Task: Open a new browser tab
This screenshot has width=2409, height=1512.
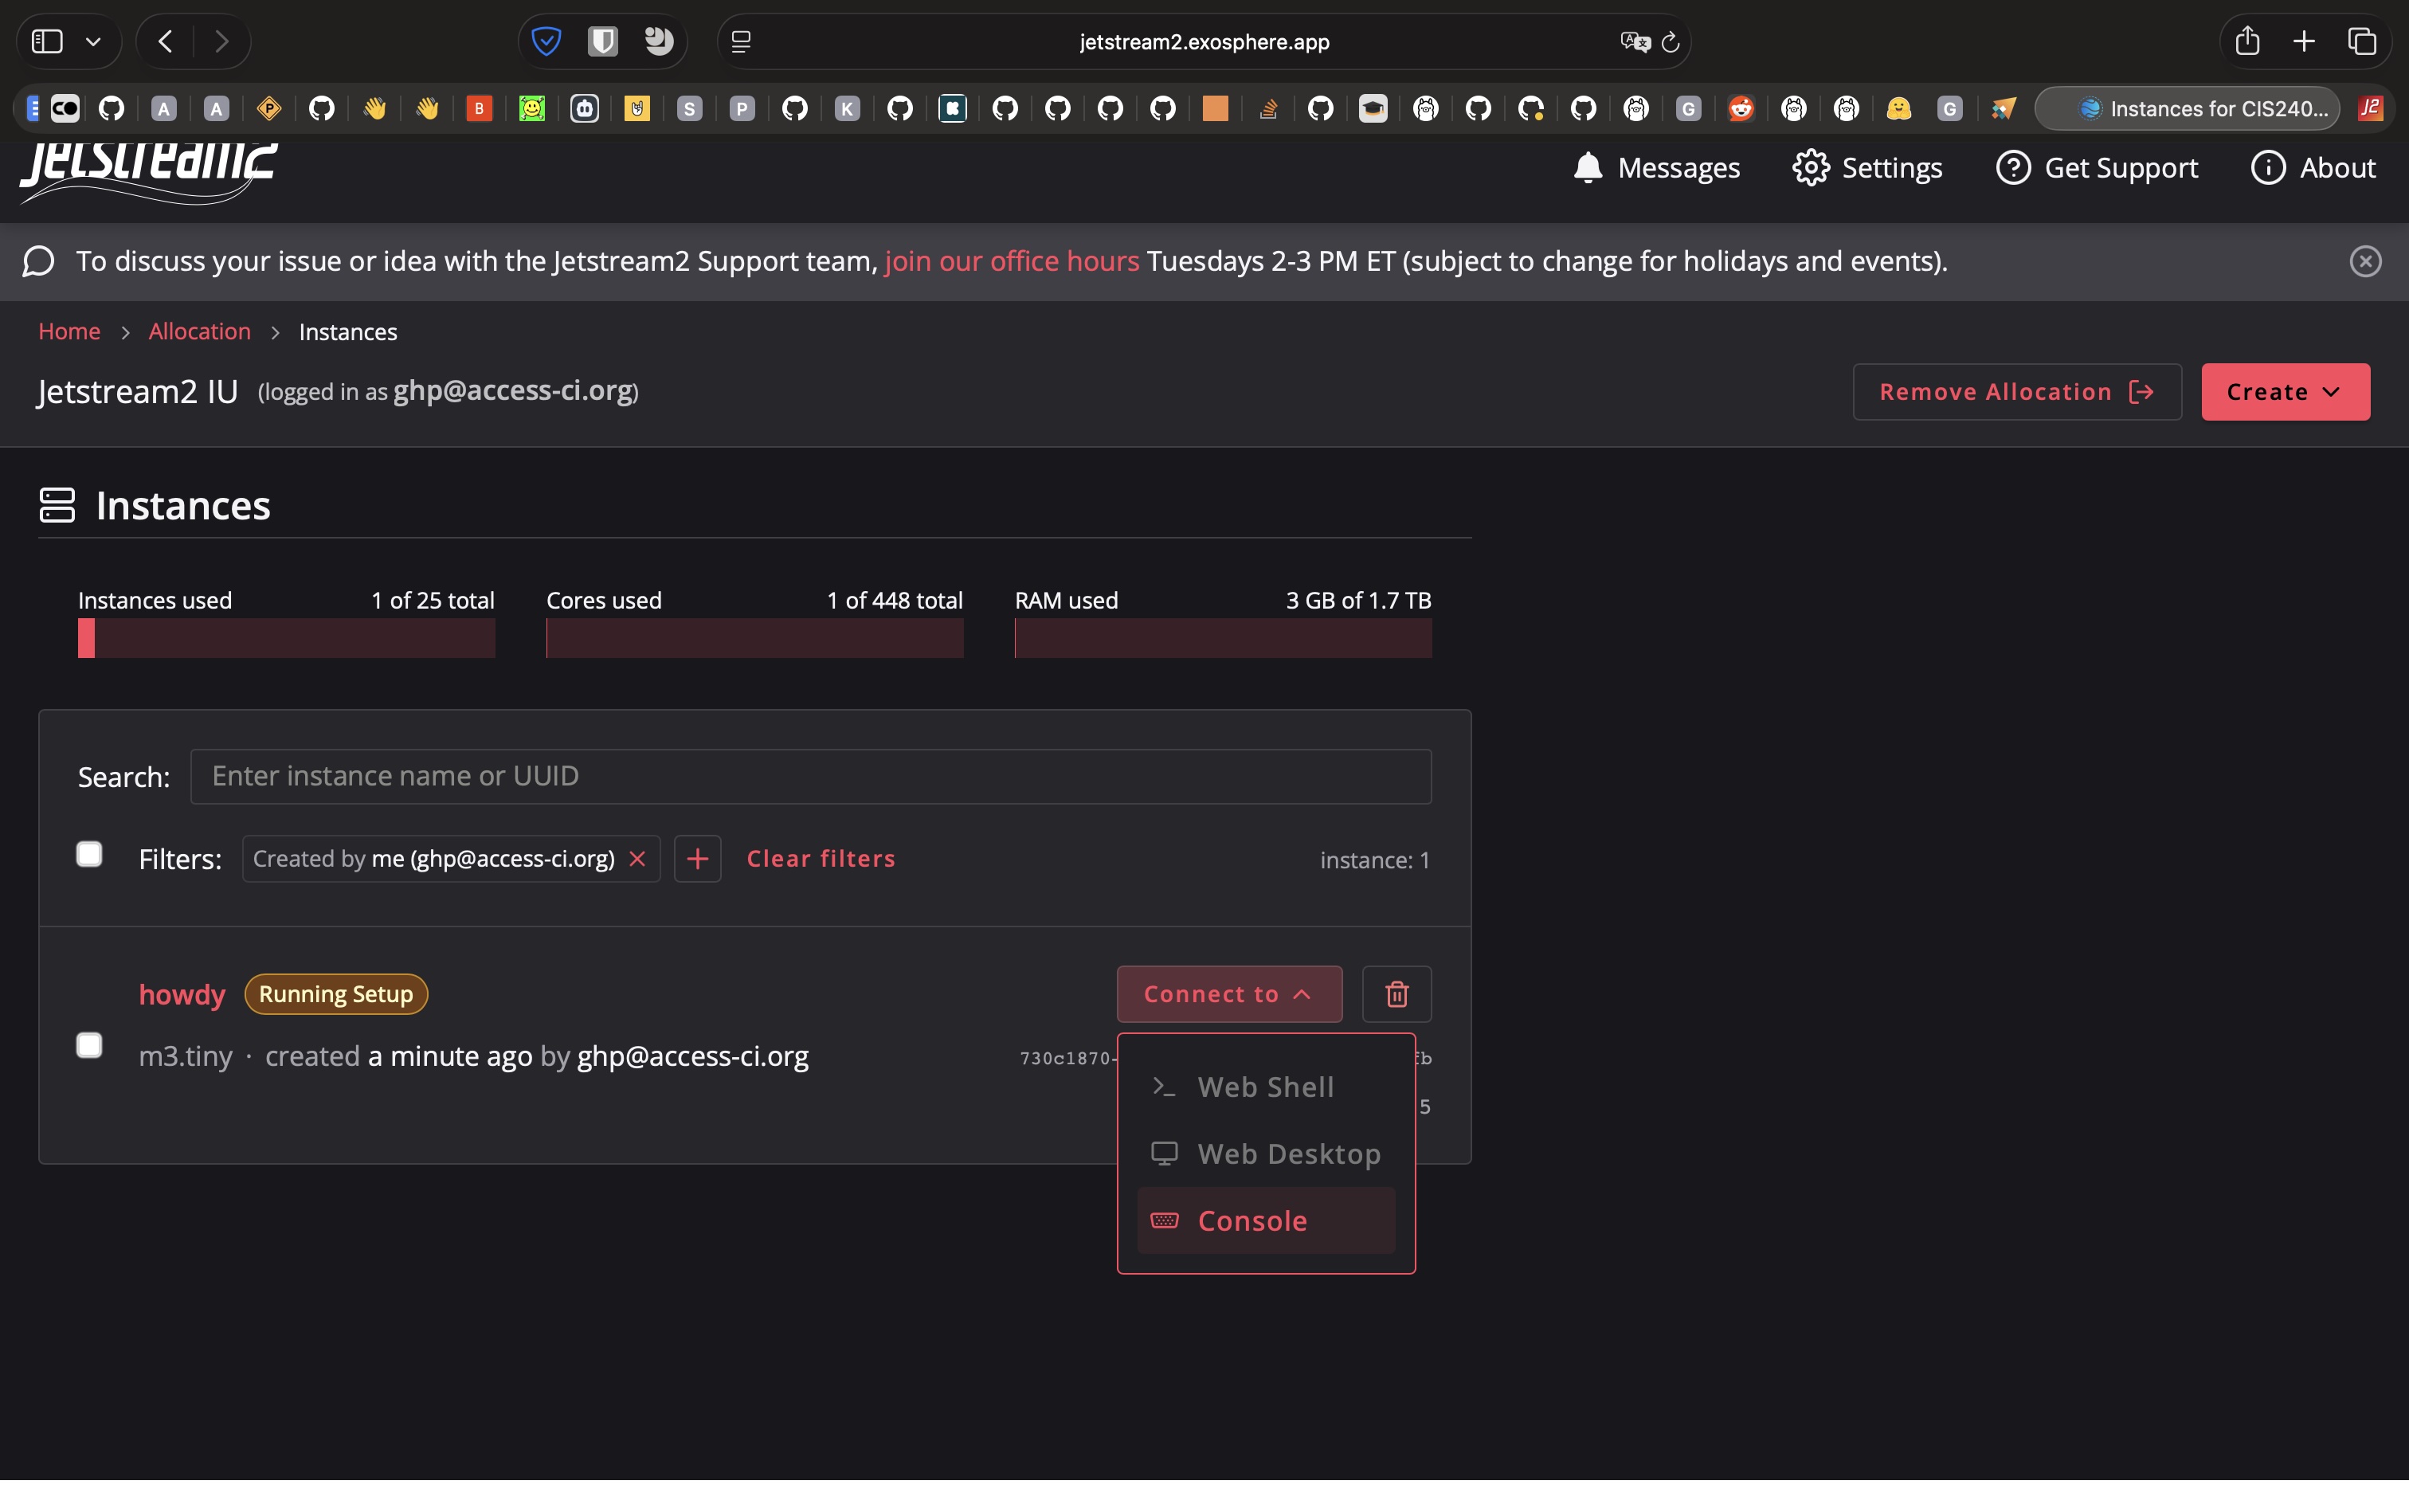Action: click(x=2304, y=41)
